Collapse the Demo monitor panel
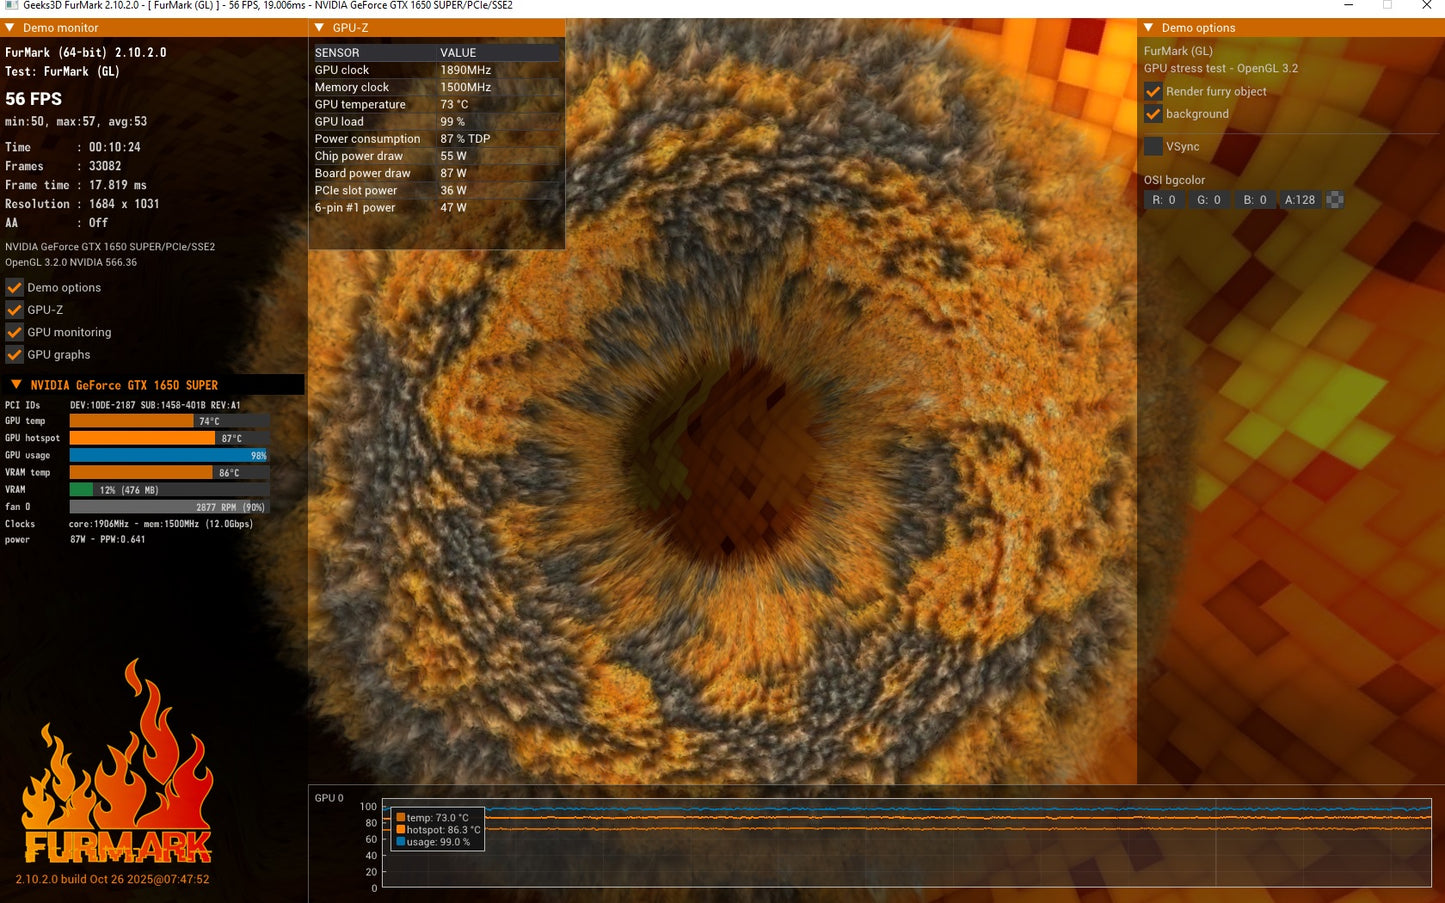Image resolution: width=1445 pixels, height=903 pixels. click(x=10, y=28)
